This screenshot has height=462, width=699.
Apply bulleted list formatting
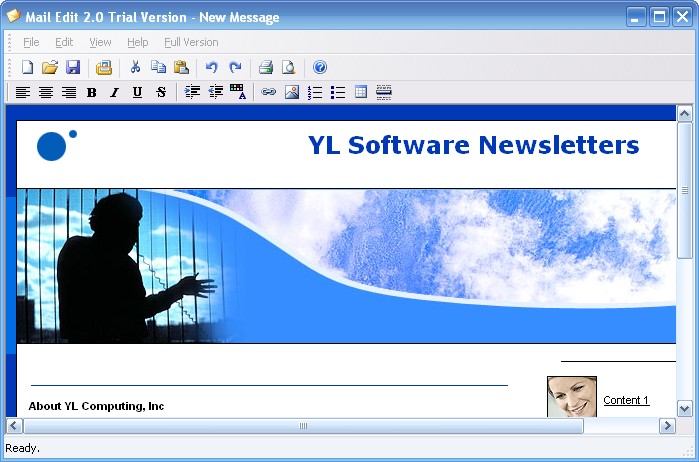pos(338,92)
